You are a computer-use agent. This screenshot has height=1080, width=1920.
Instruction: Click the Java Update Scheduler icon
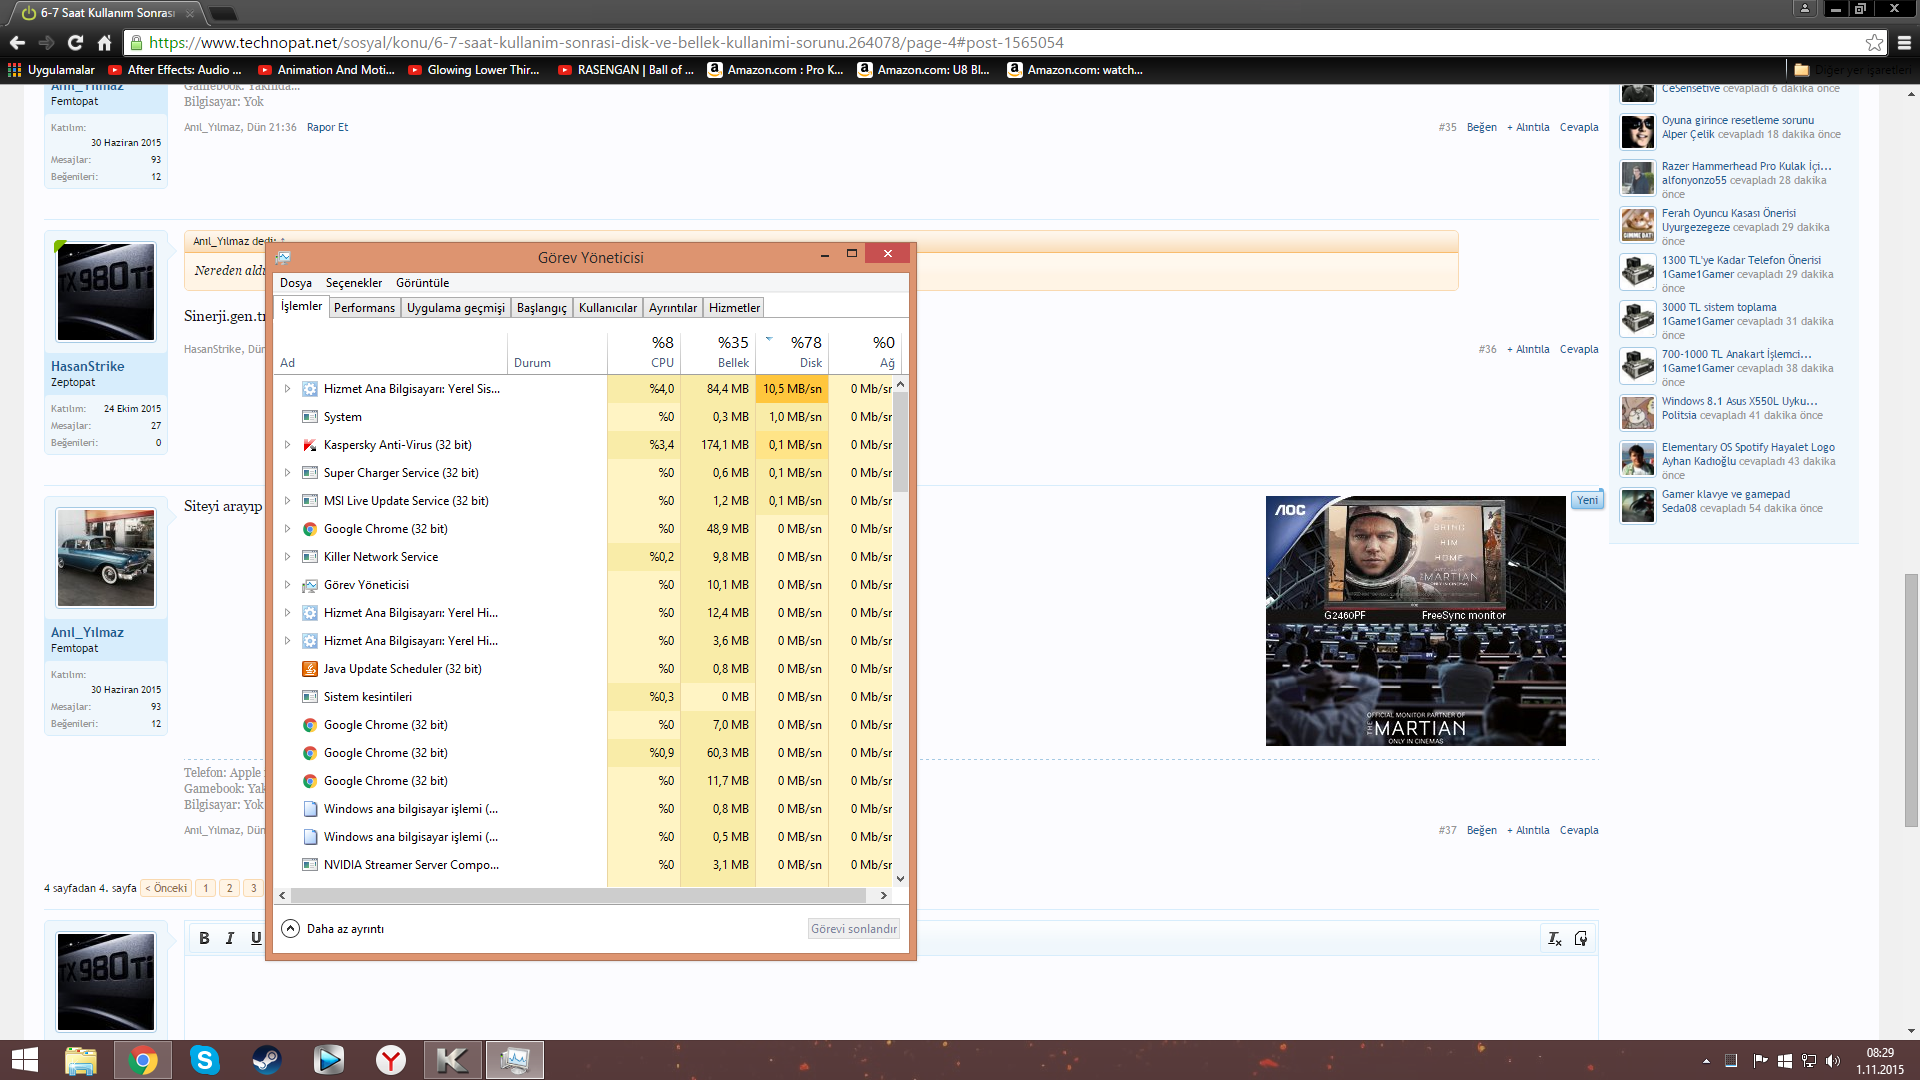click(310, 669)
